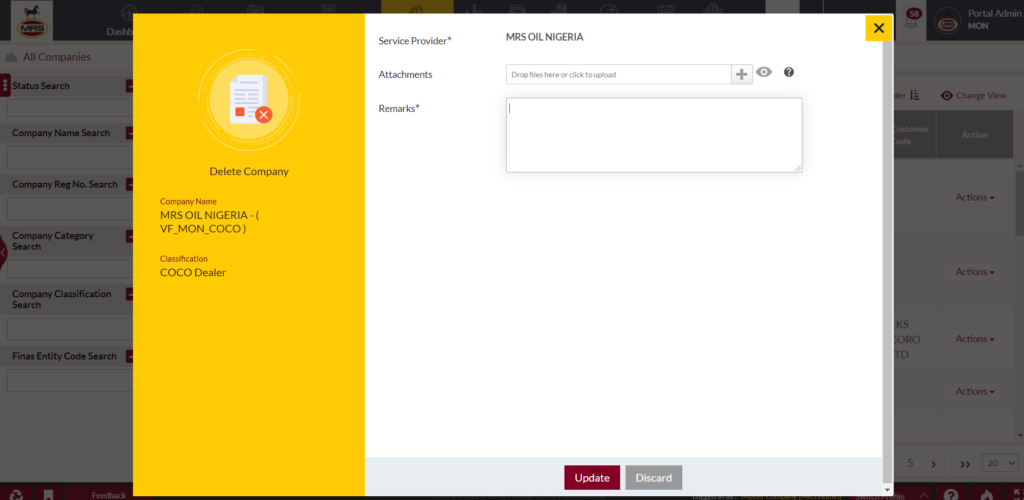This screenshot has height=500, width=1024.
Task: Click the sort order icon
Action: [914, 95]
